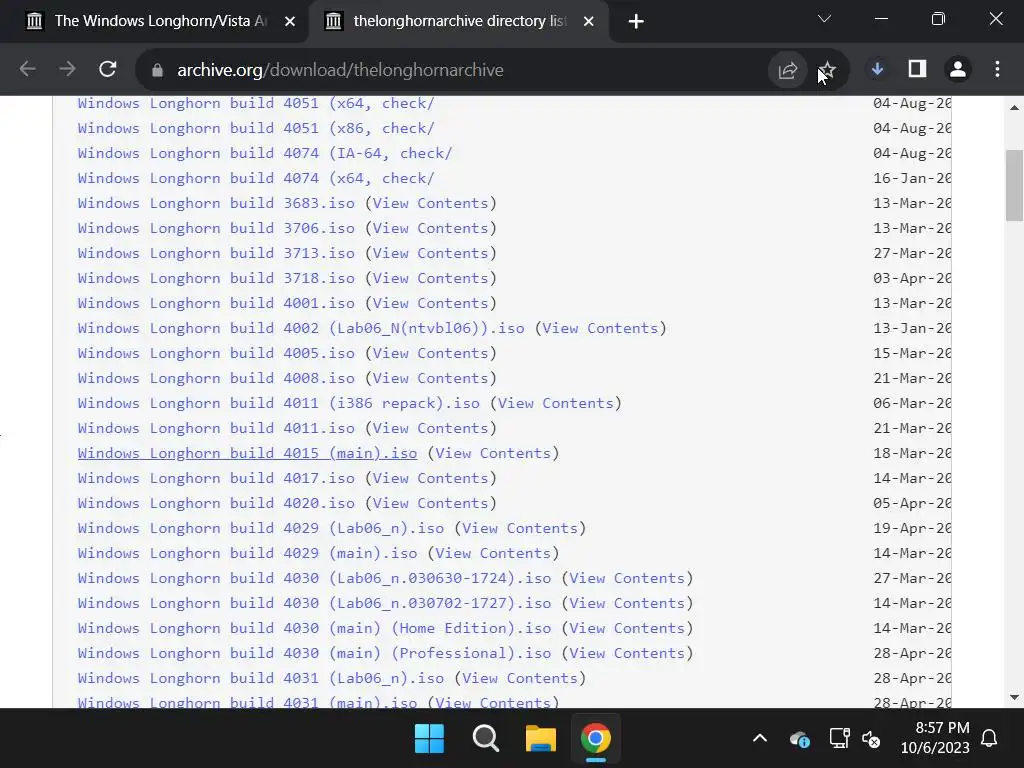View Contents of build 3683.iso
Screen dimensions: 1024x768
430,203
